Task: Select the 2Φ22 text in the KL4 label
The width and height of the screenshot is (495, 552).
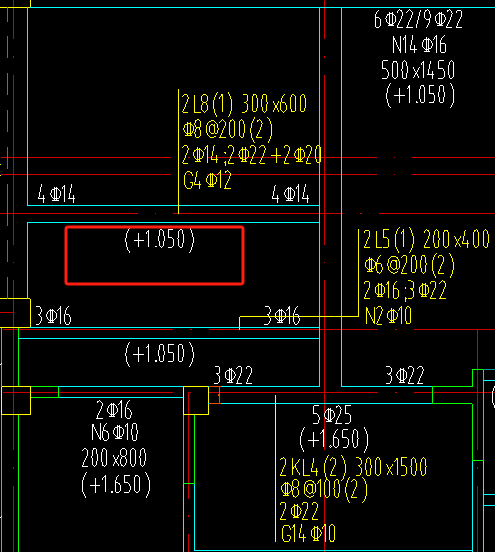Action: point(299,511)
